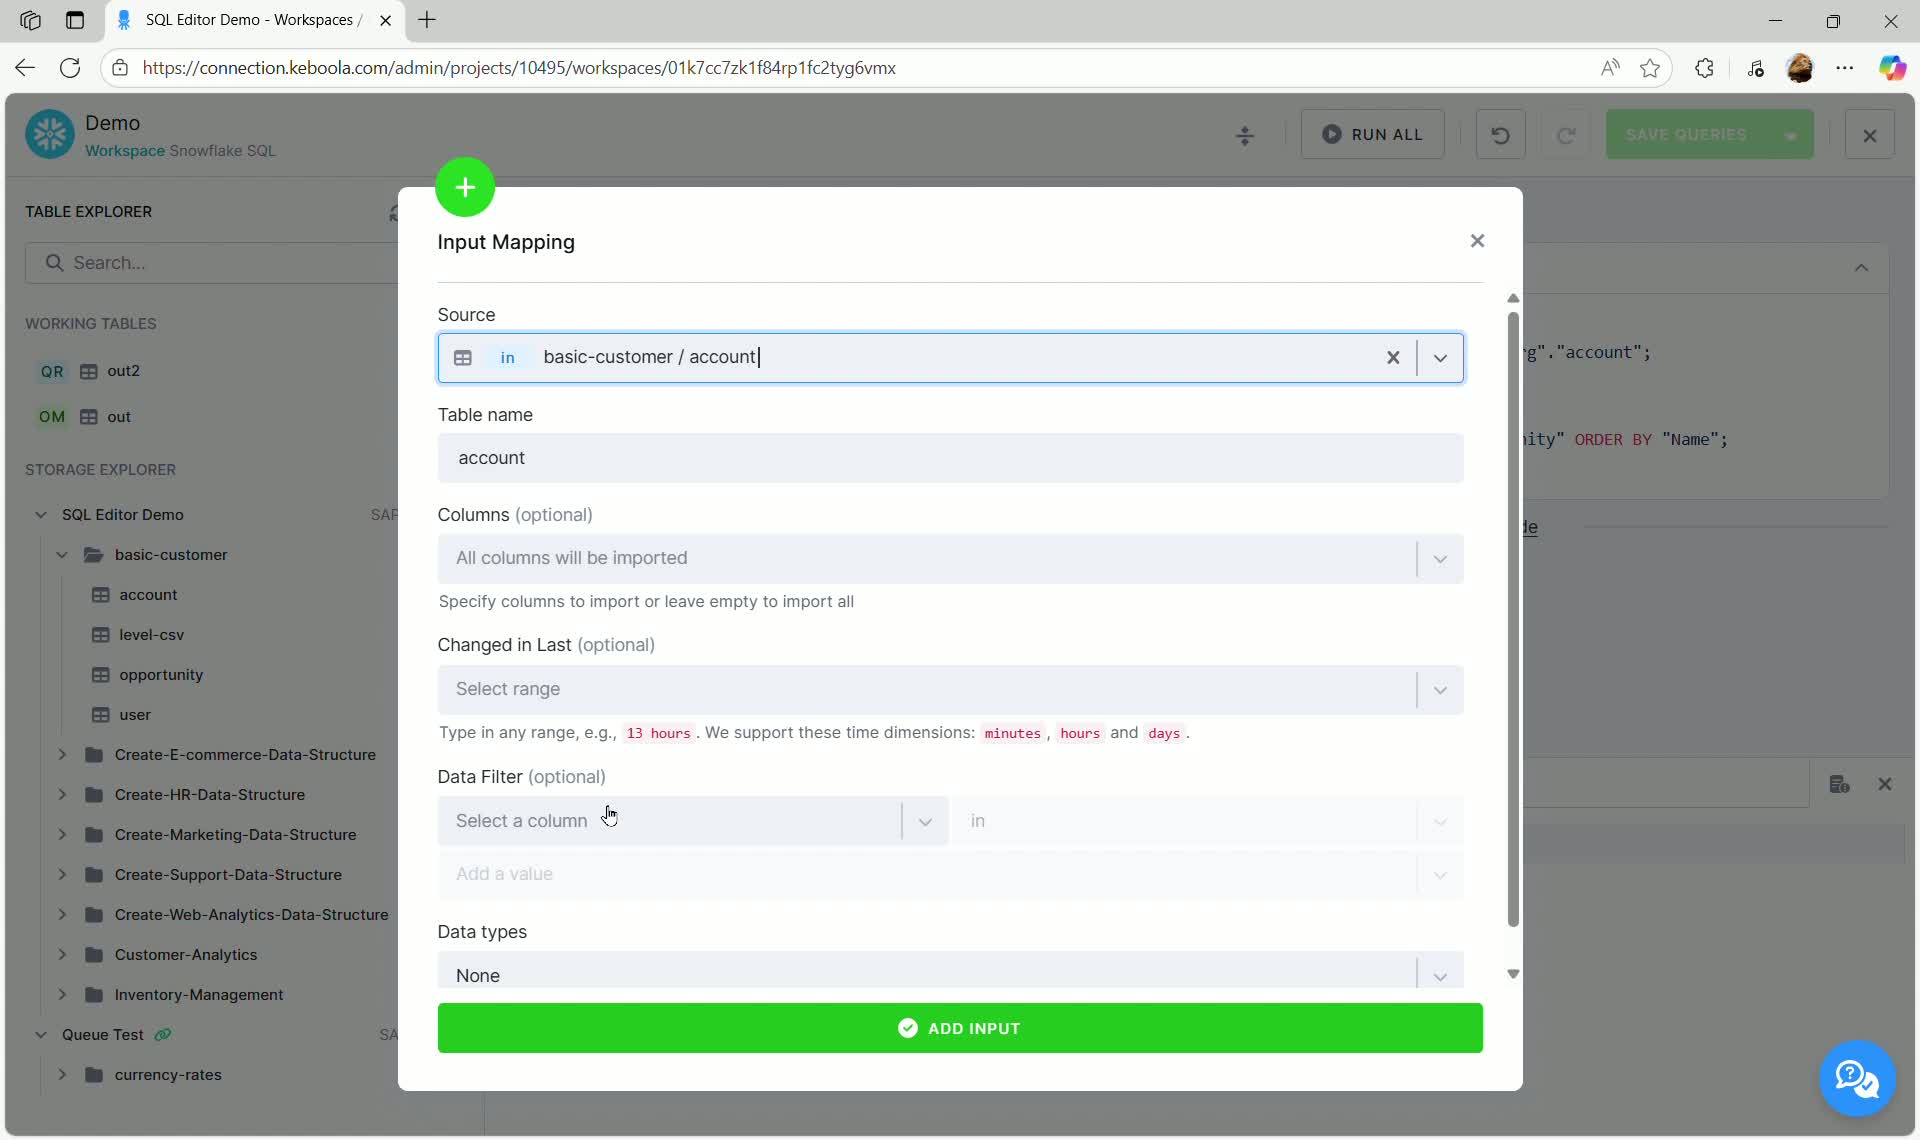Click the table icon next to account in the tree
Screen dimensions: 1920x1140
(101, 594)
